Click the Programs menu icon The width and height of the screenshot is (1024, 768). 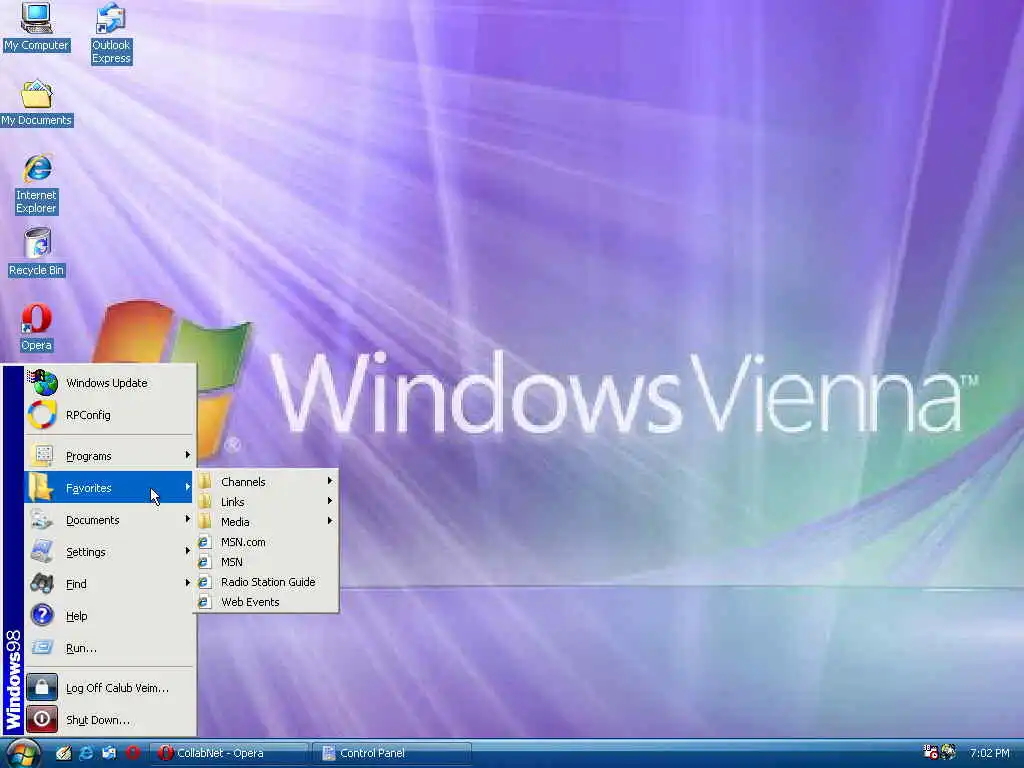click(x=43, y=455)
